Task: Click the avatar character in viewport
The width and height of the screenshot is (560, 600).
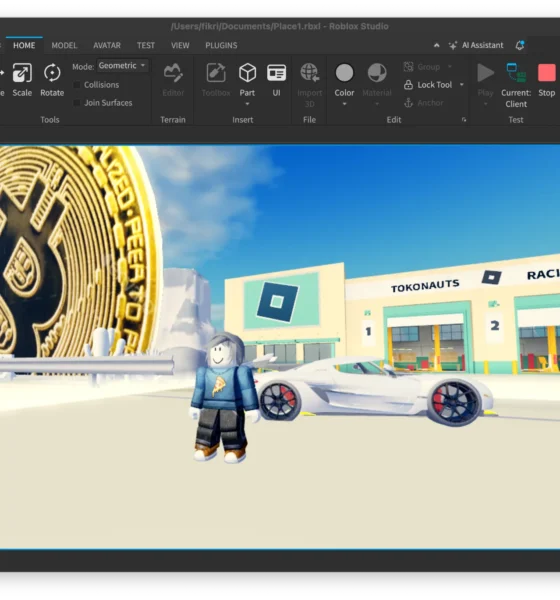Action: click(224, 398)
